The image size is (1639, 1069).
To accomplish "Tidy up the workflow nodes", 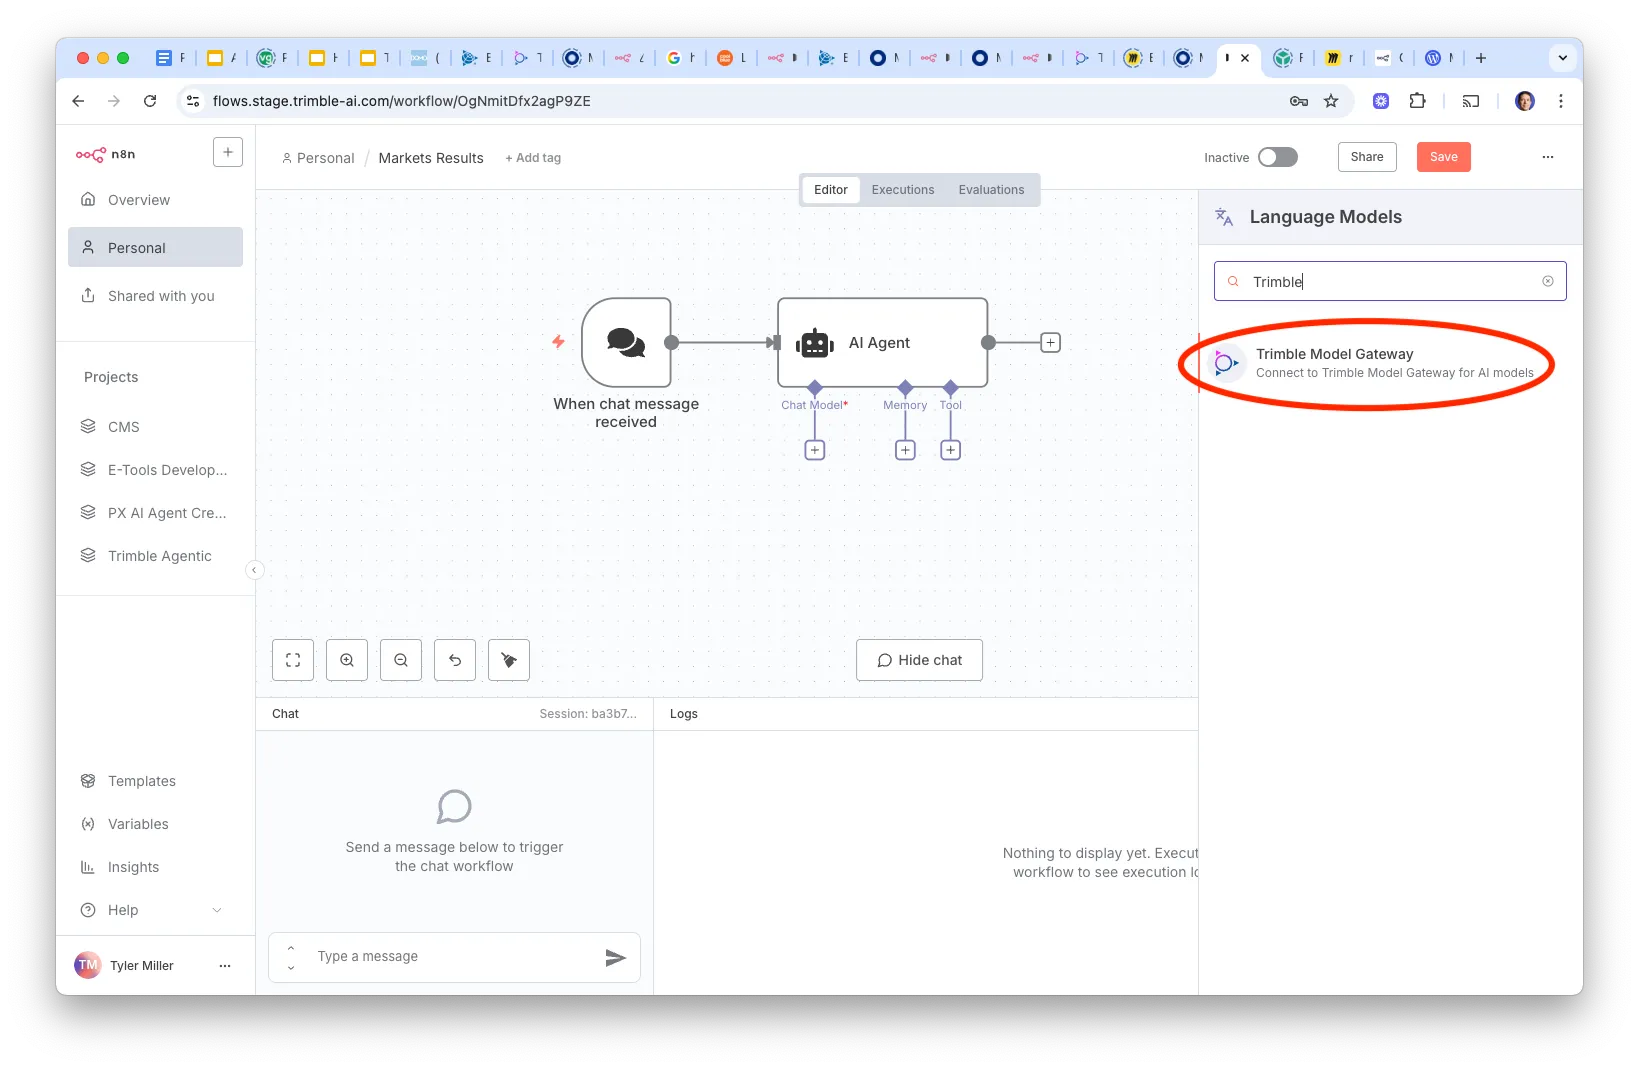I will click(509, 660).
